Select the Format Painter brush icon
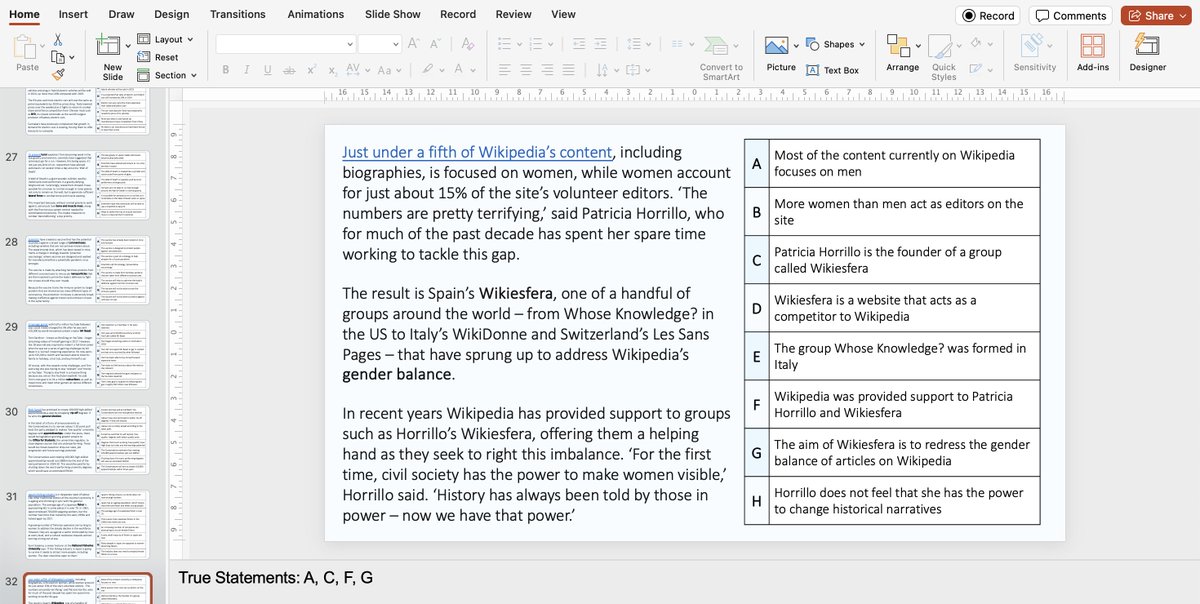The image size is (1200, 604). coord(58,73)
